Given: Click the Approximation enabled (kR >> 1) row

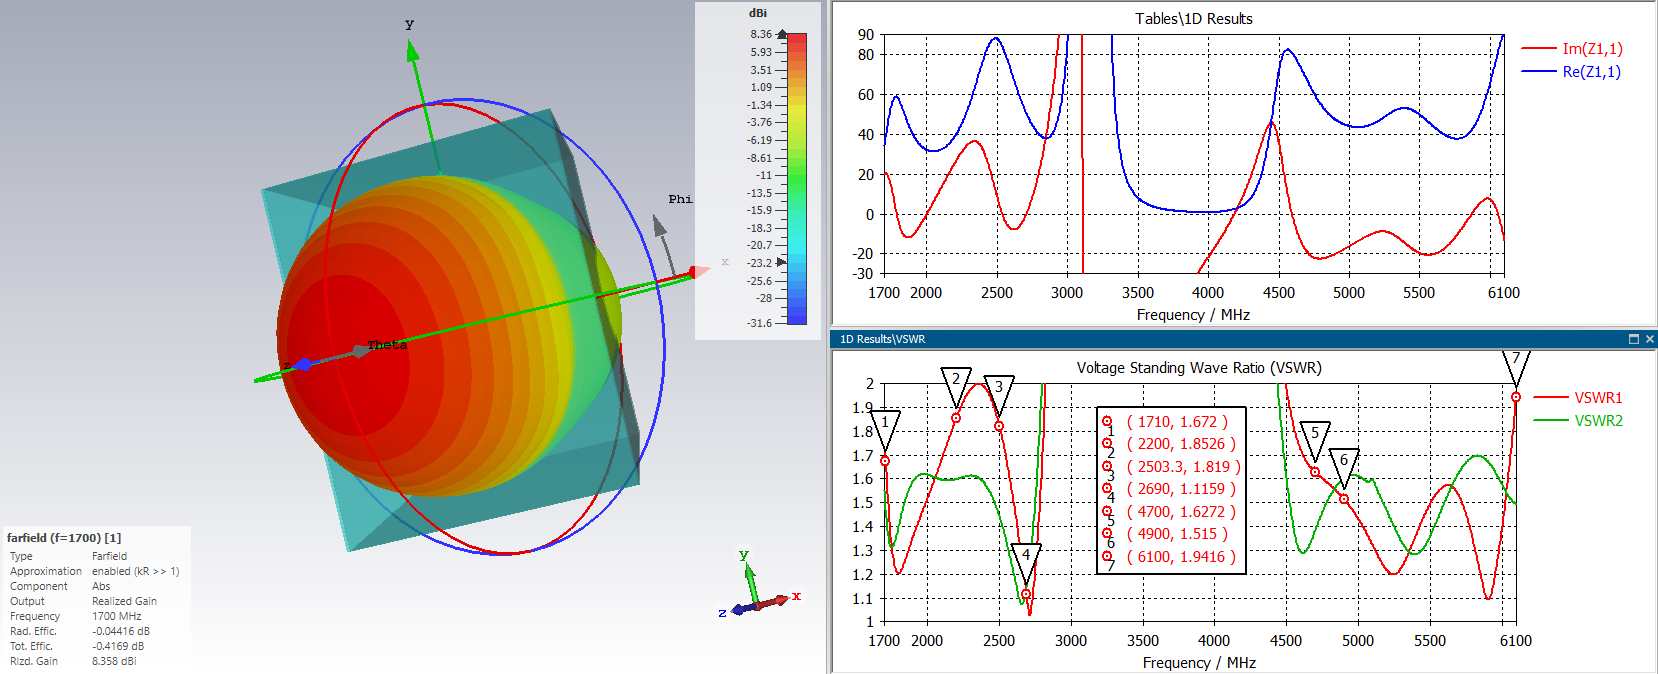Looking at the screenshot, I should pyautogui.click(x=95, y=571).
